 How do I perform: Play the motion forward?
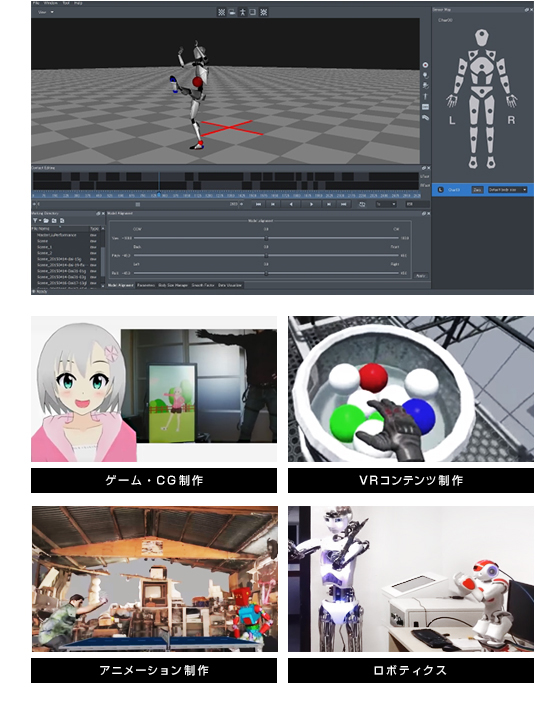pos(311,204)
